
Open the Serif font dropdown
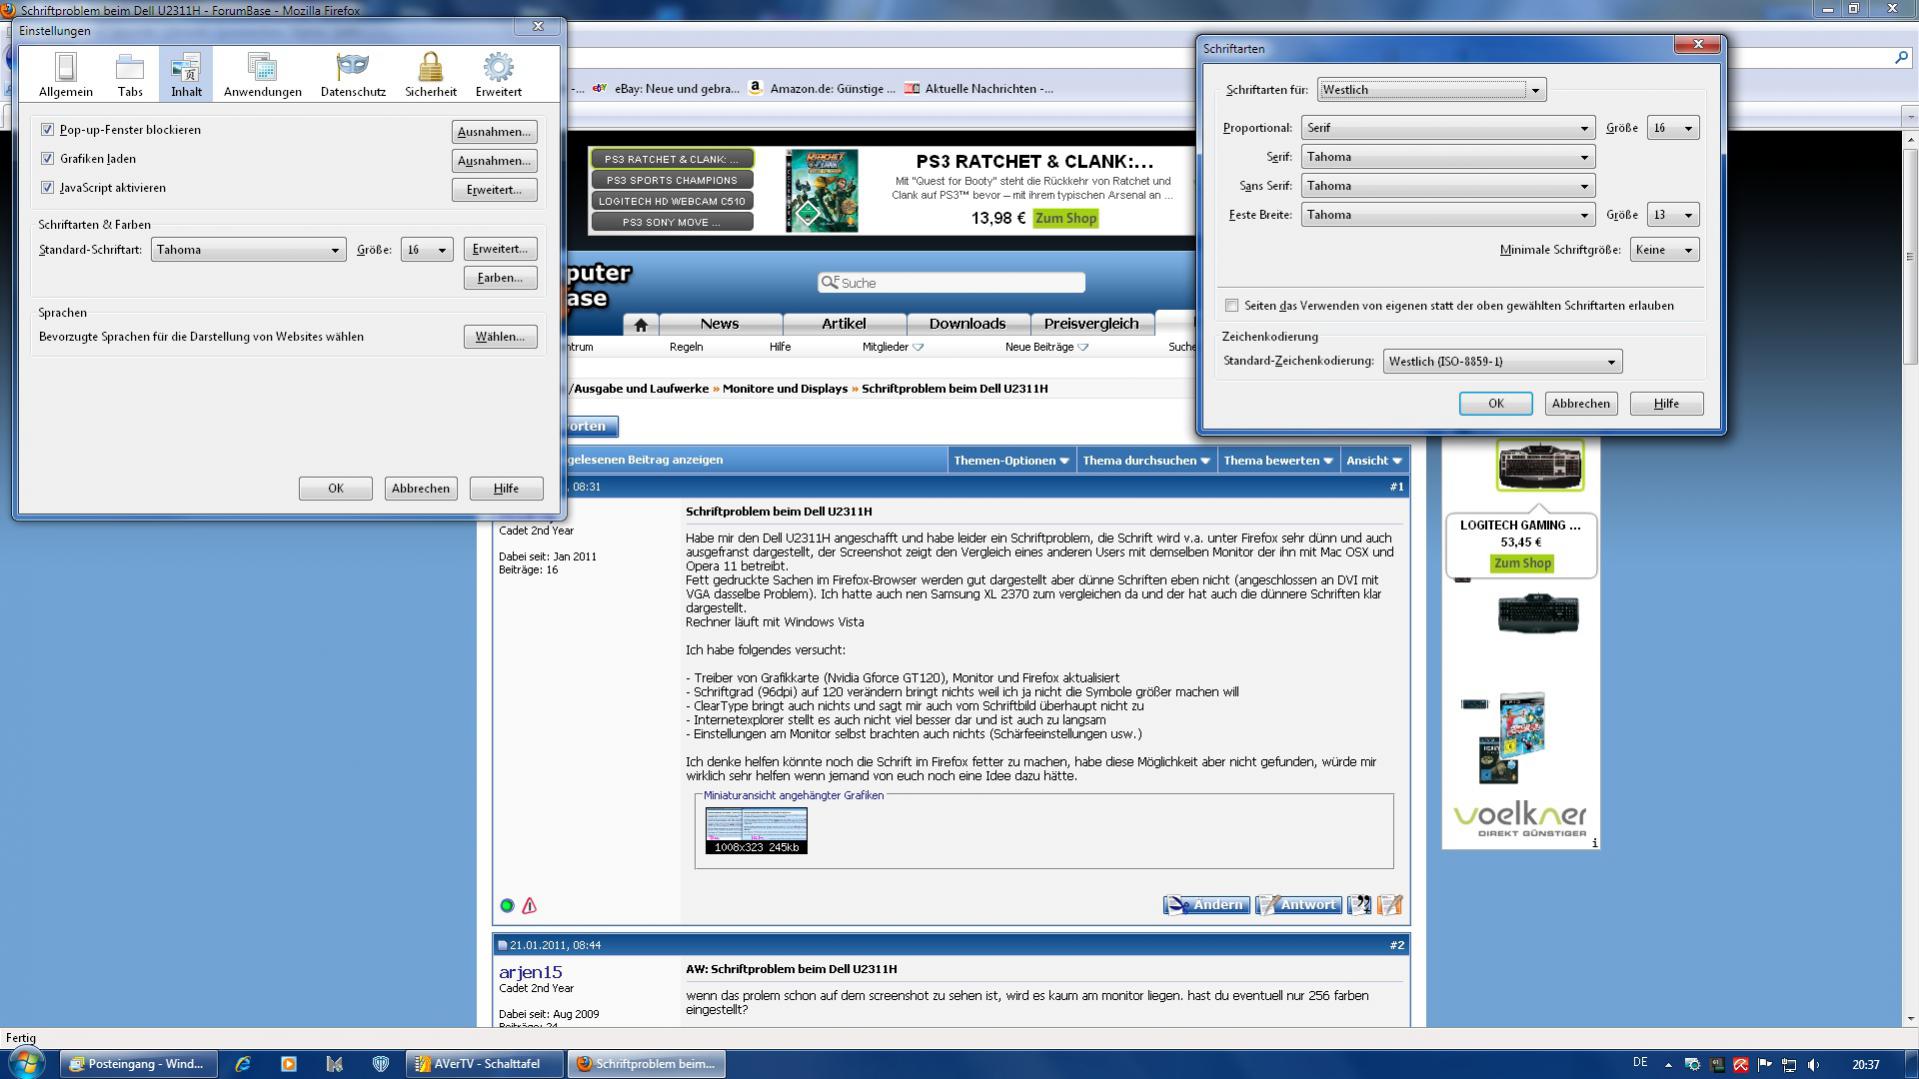1447,157
